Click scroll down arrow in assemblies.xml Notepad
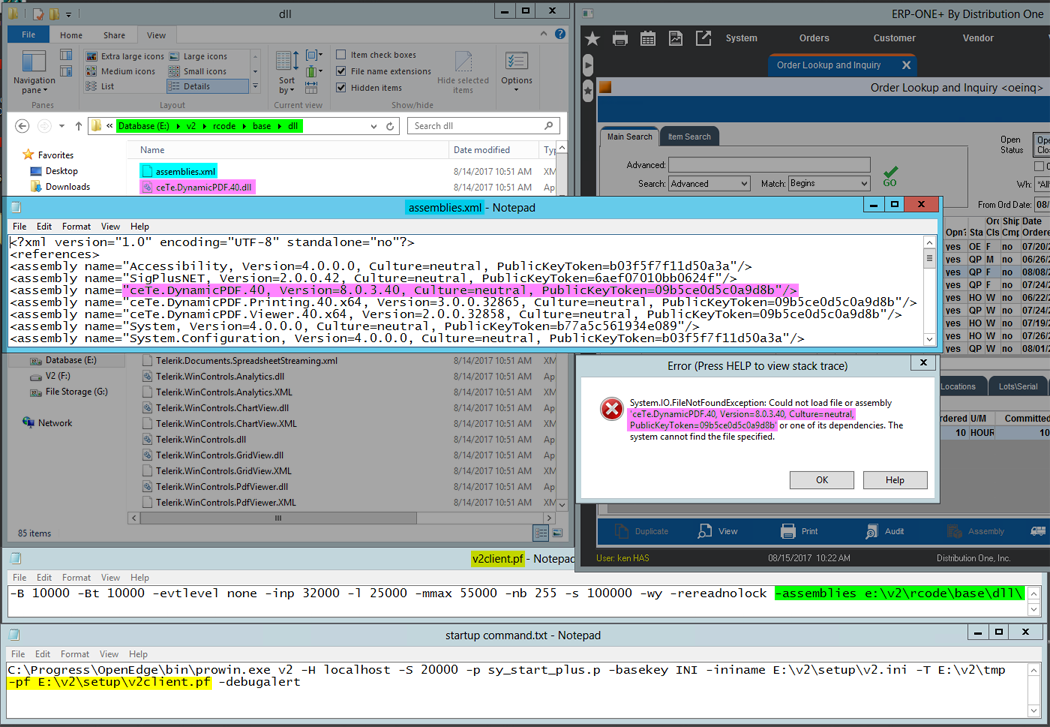This screenshot has width=1050, height=727. (x=929, y=339)
